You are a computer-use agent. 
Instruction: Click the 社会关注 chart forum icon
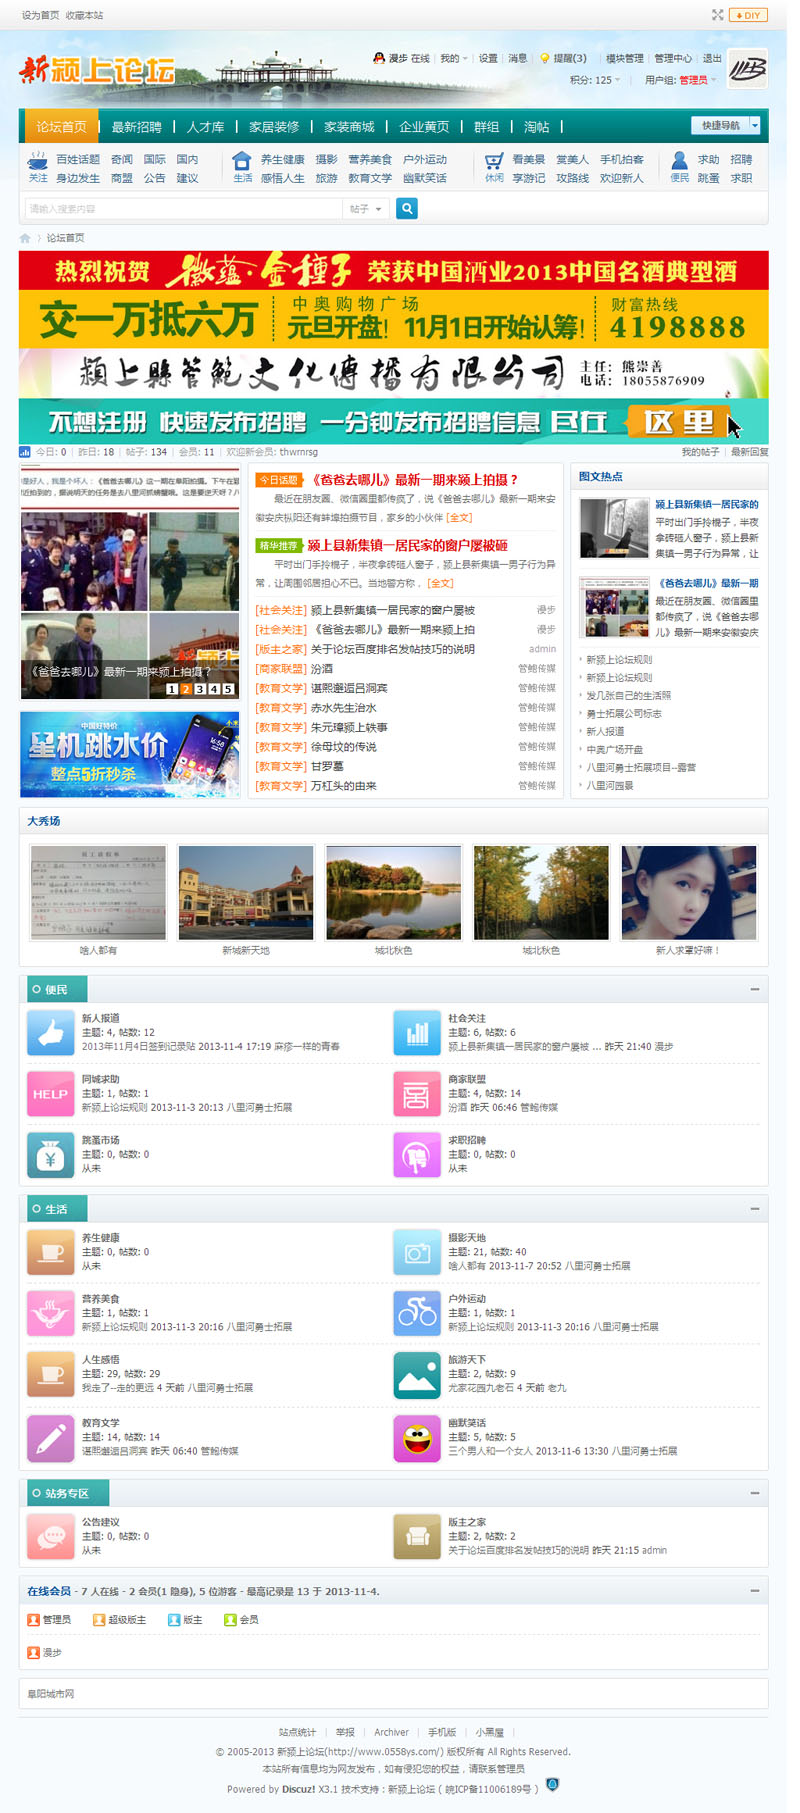pyautogui.click(x=417, y=1033)
